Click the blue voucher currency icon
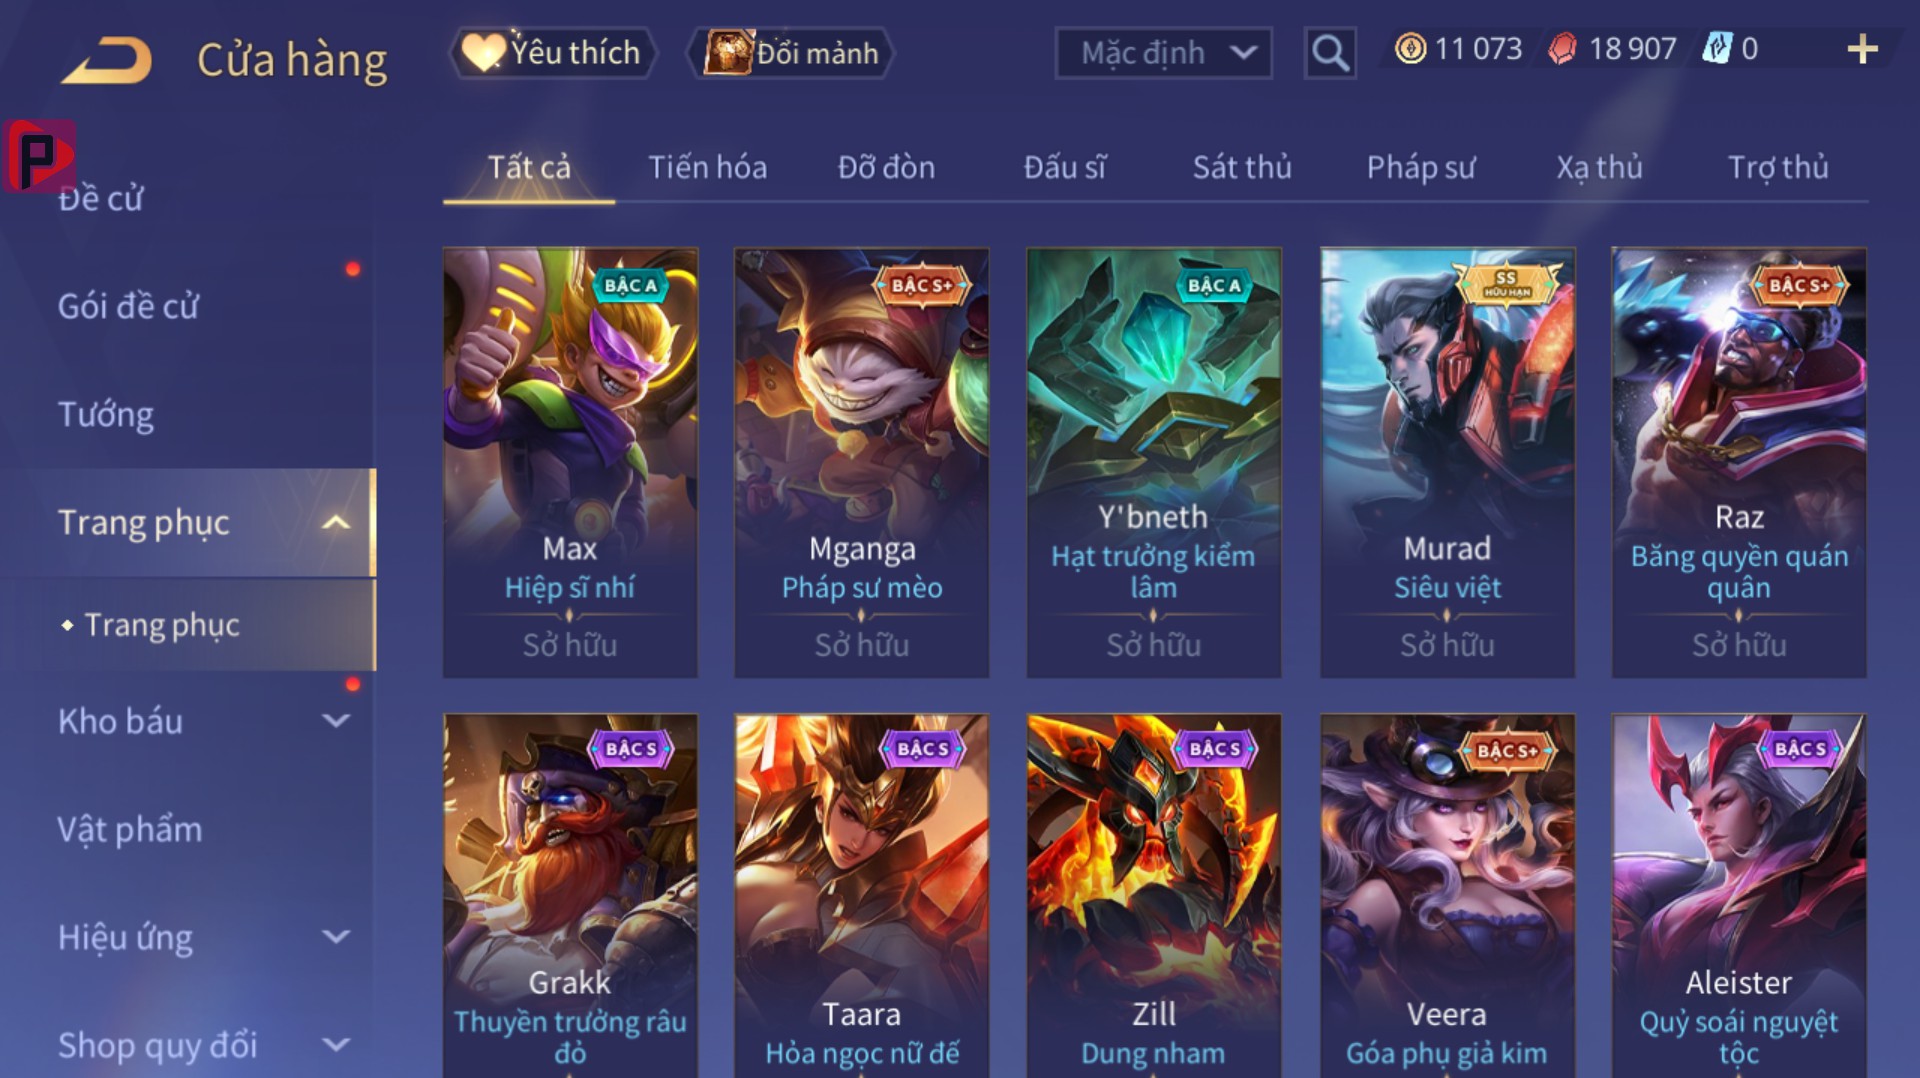This screenshot has width=1920, height=1078. click(1716, 49)
